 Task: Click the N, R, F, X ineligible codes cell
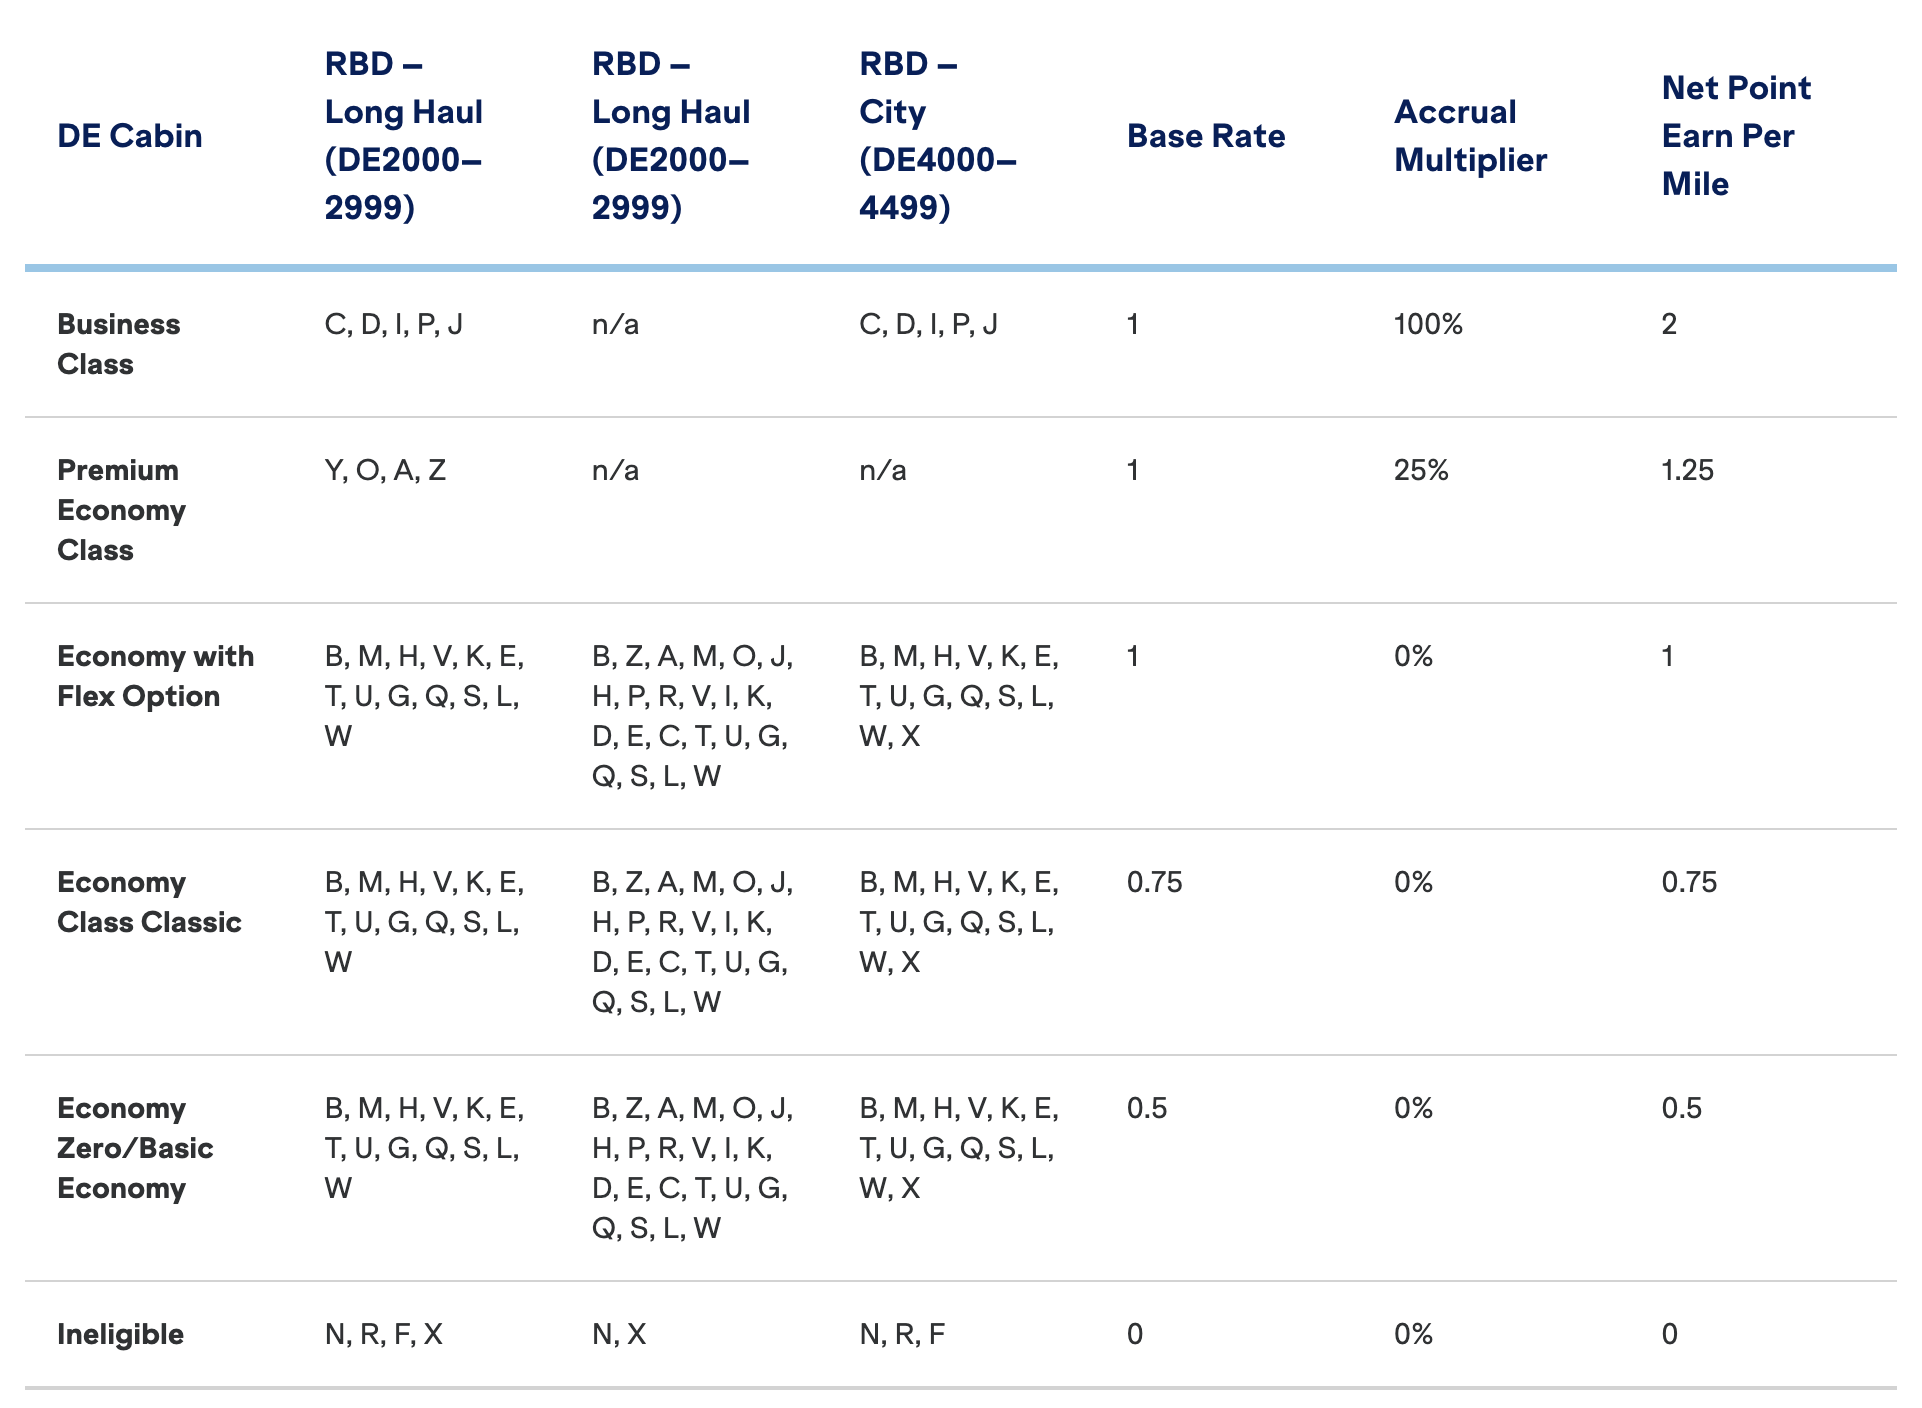[383, 1334]
